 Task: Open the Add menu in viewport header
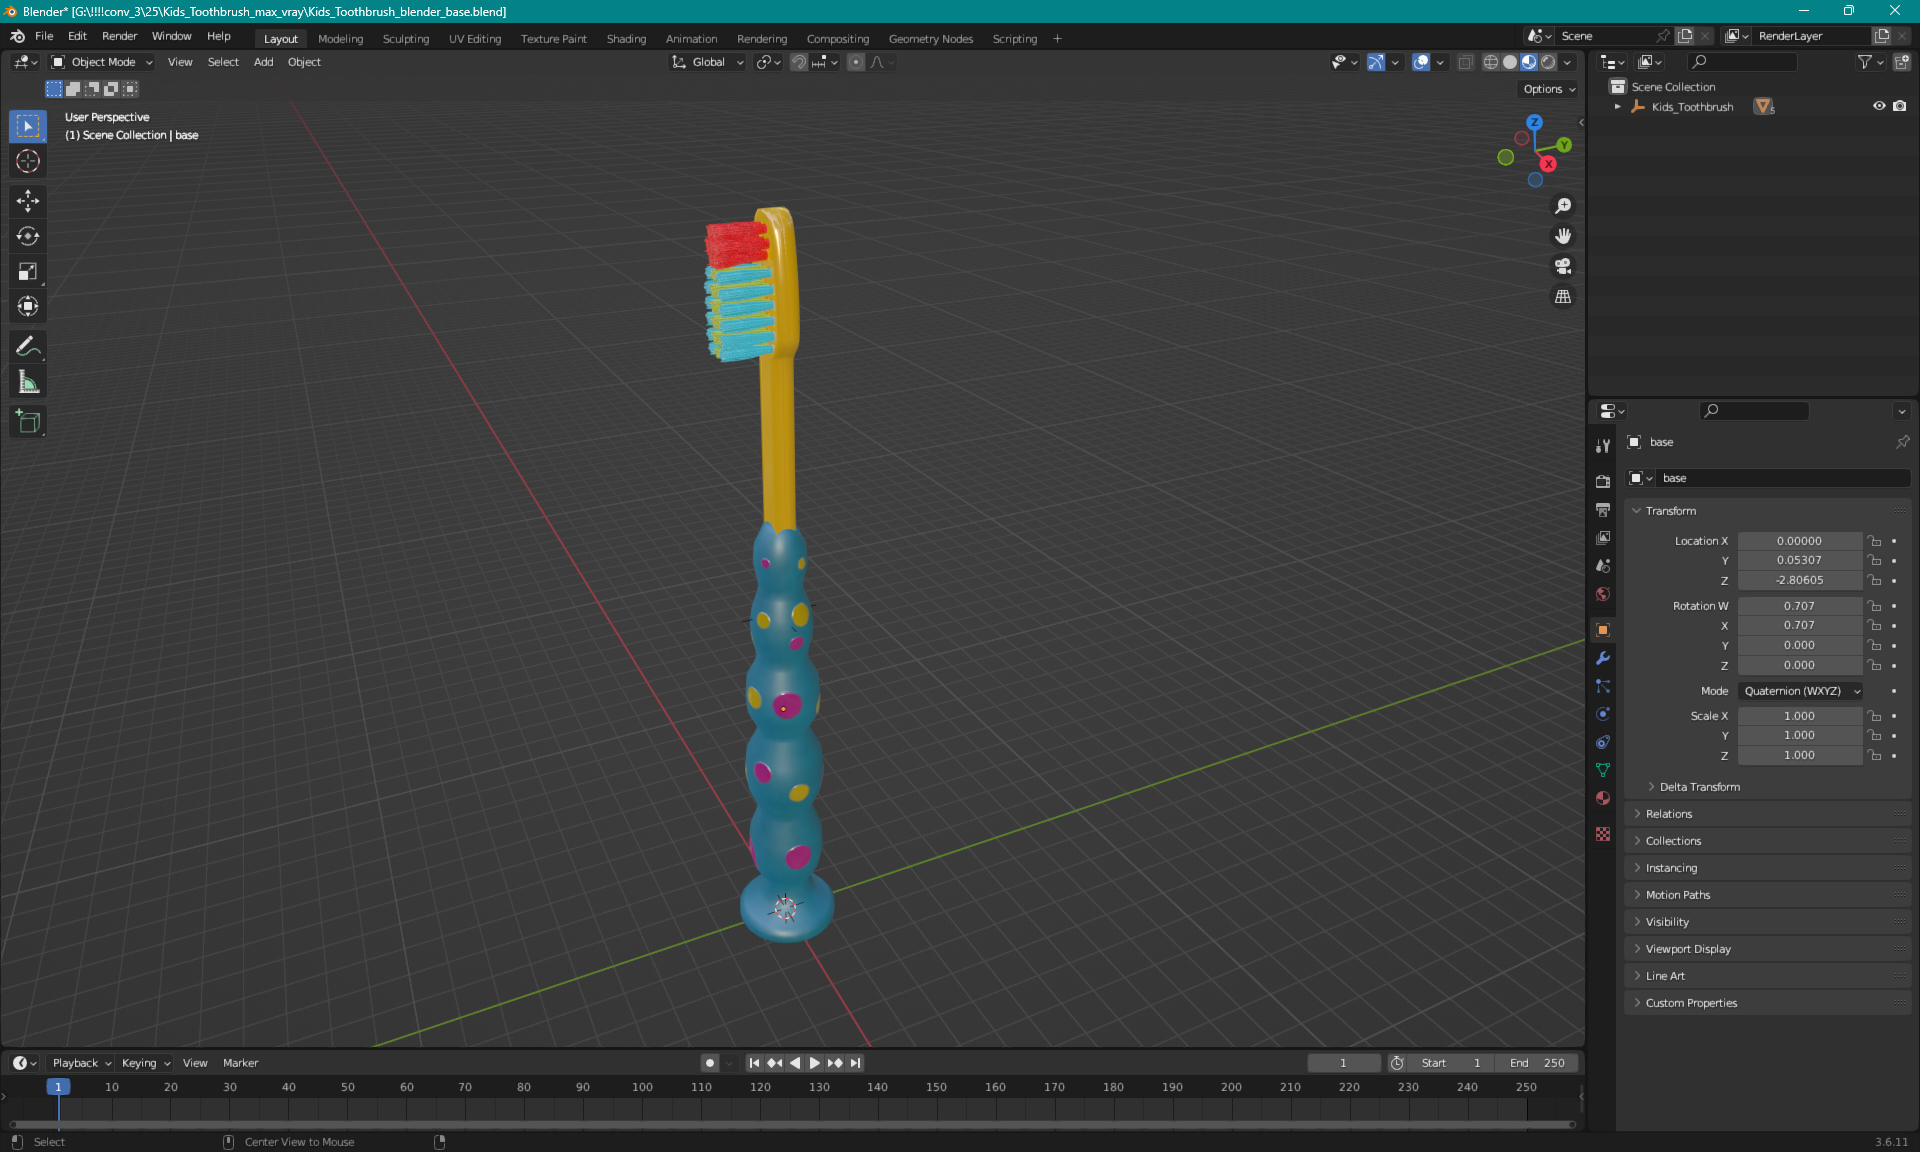pyautogui.click(x=263, y=62)
